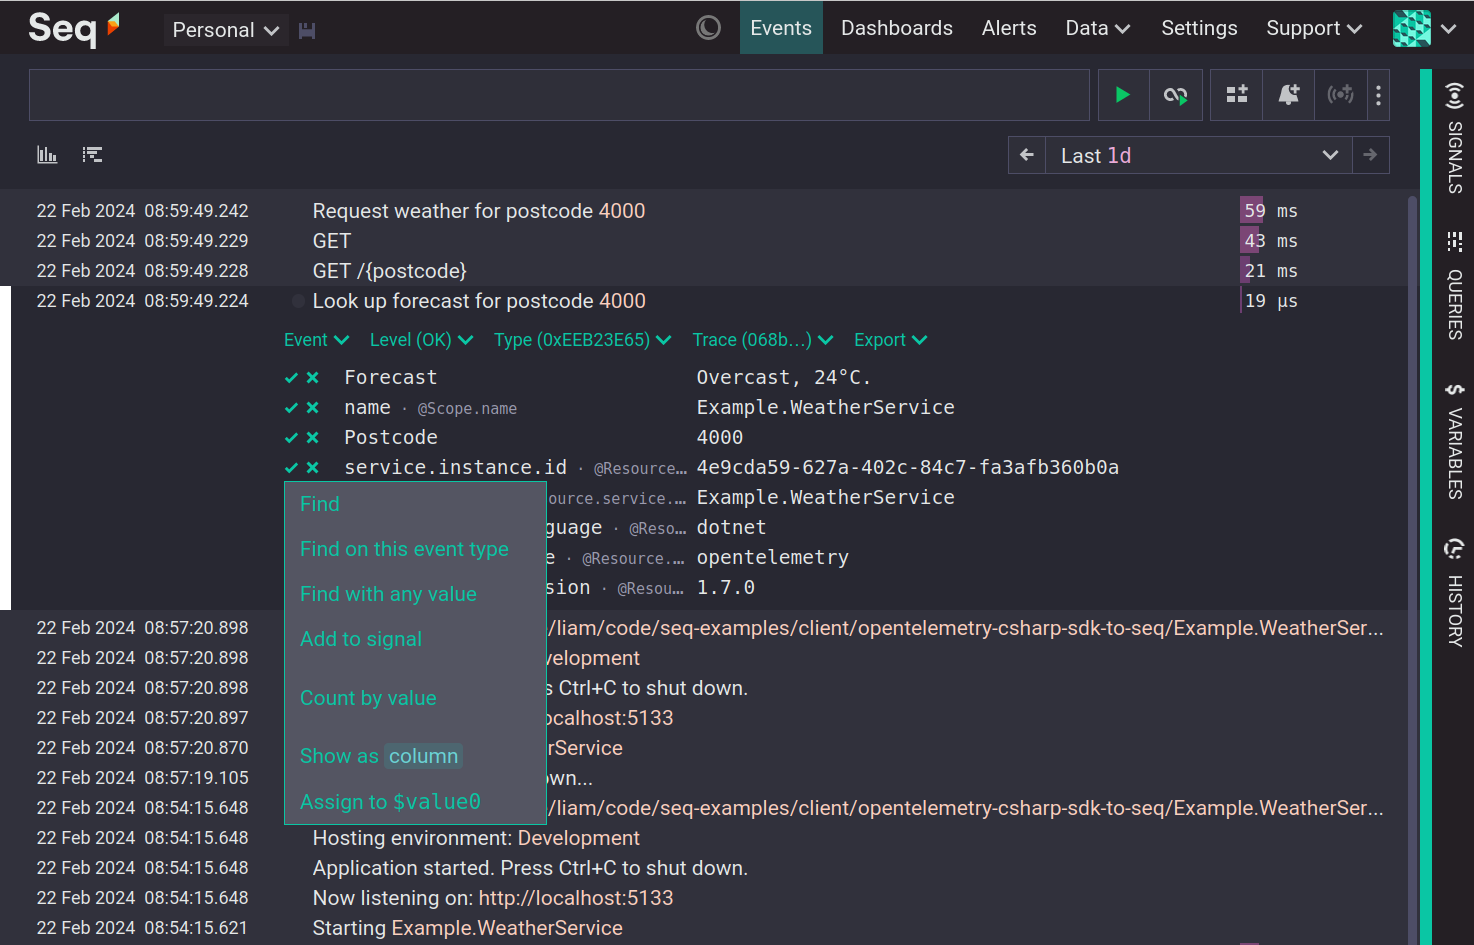Choose Add to signal
The image size is (1474, 945).
361,639
